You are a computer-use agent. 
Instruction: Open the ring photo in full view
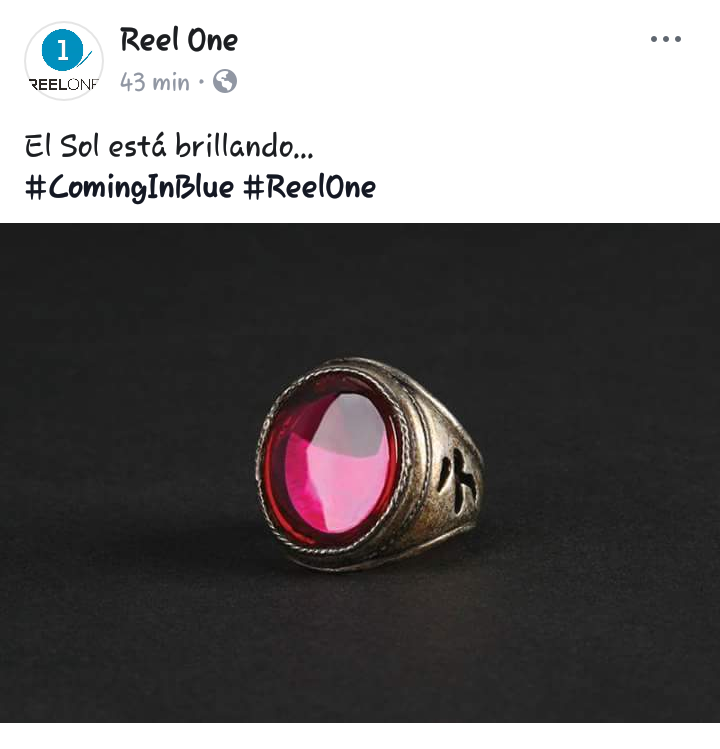[360, 472]
